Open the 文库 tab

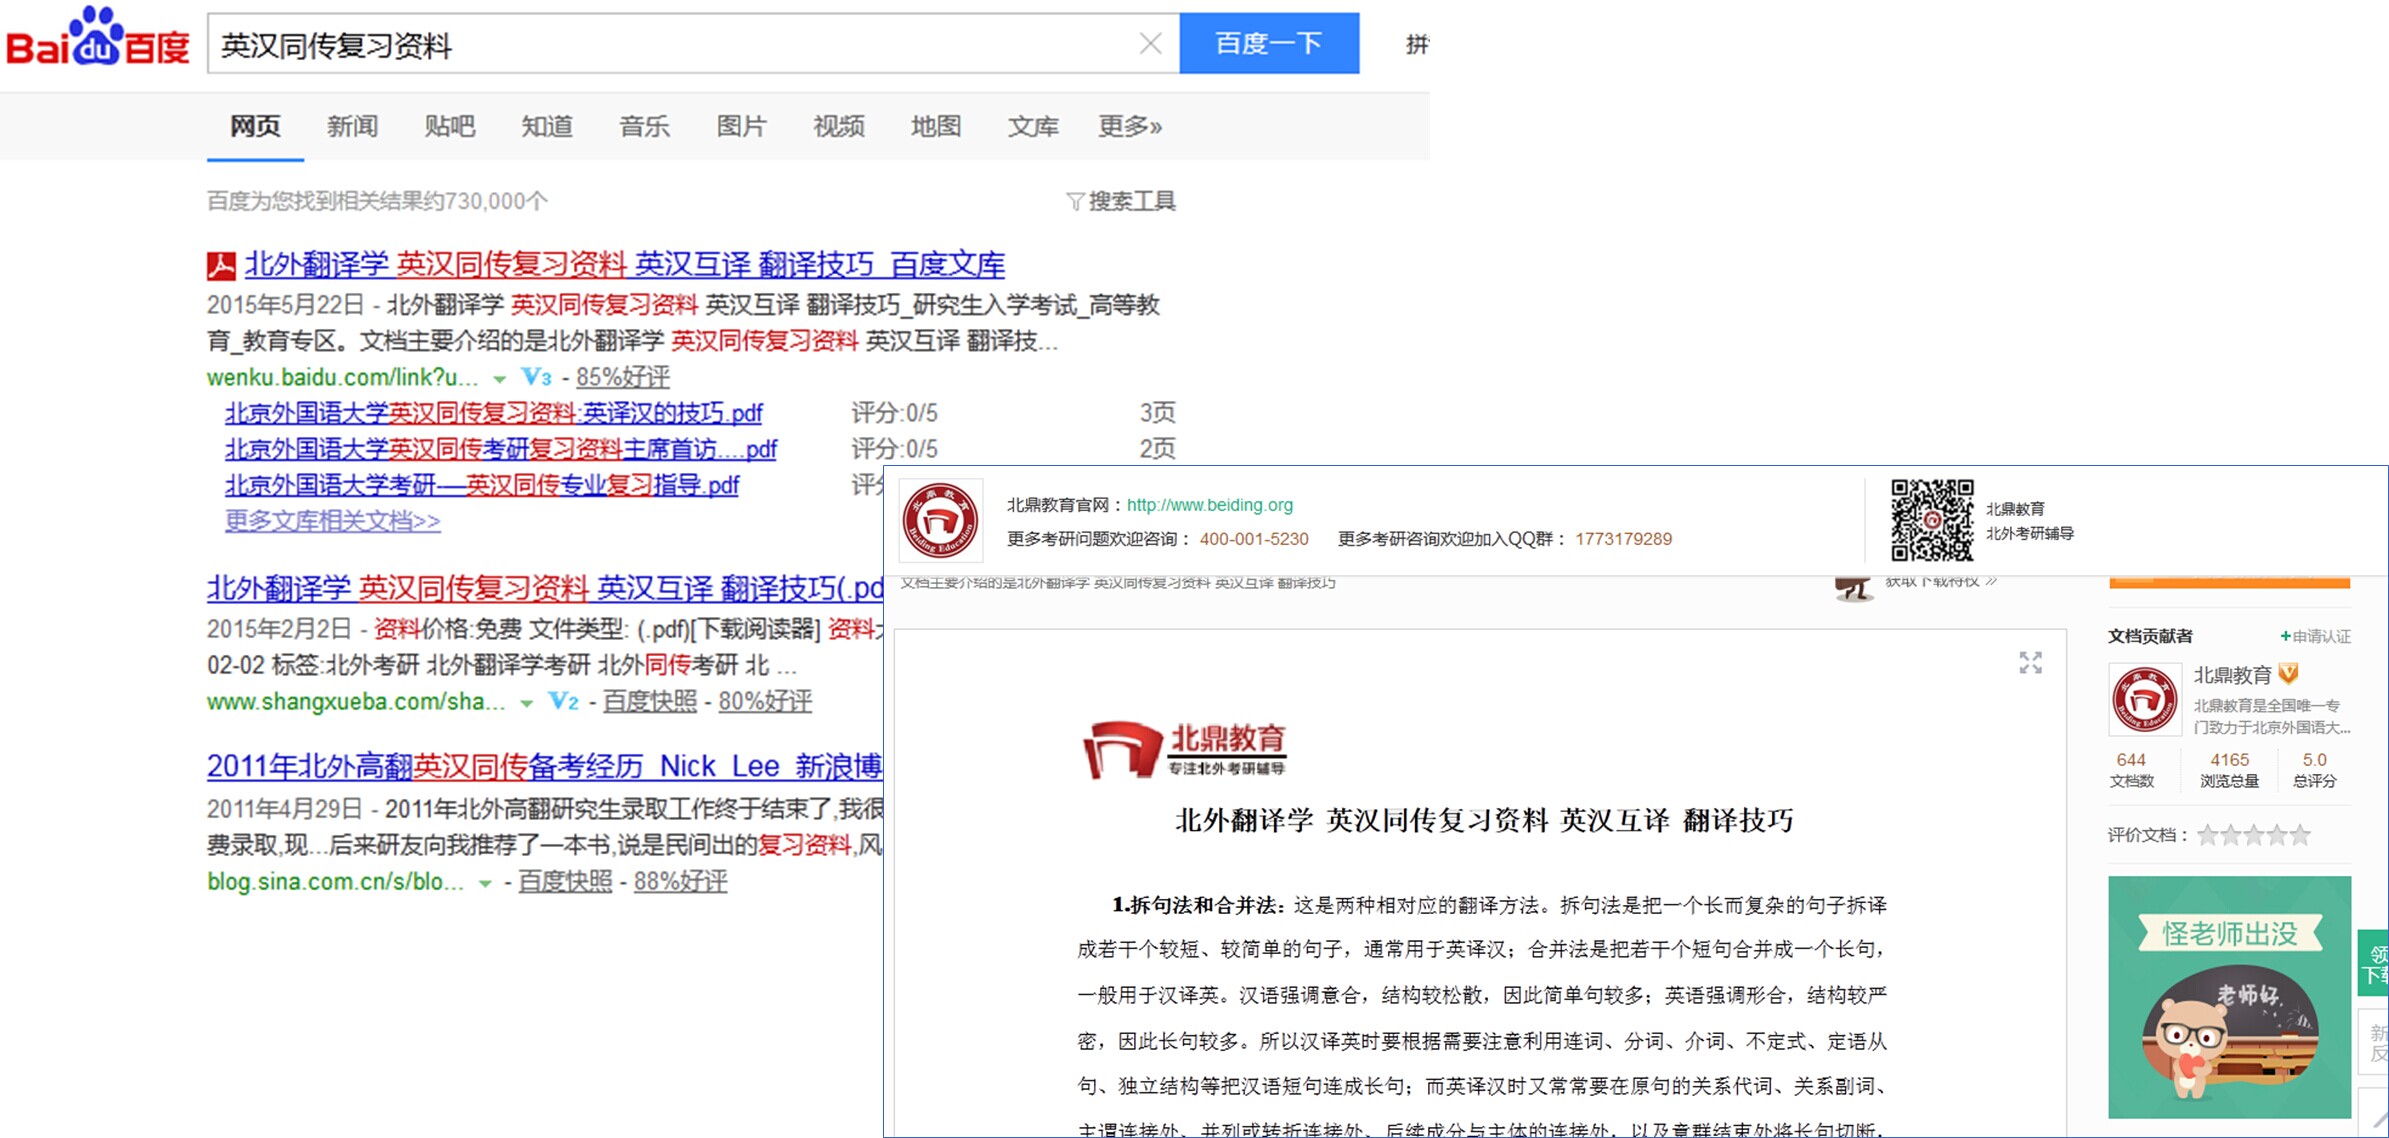(1032, 126)
